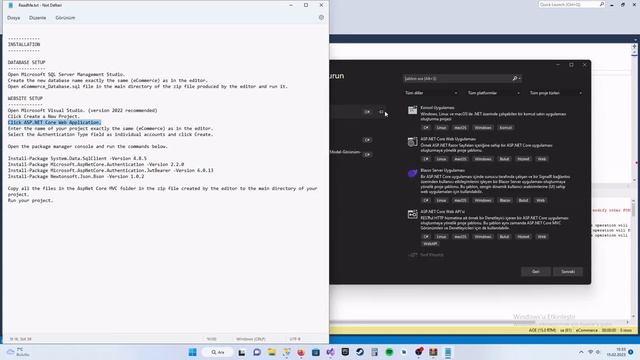Open the Görünüm menu in Notepad
The image size is (640, 360).
pos(65,18)
